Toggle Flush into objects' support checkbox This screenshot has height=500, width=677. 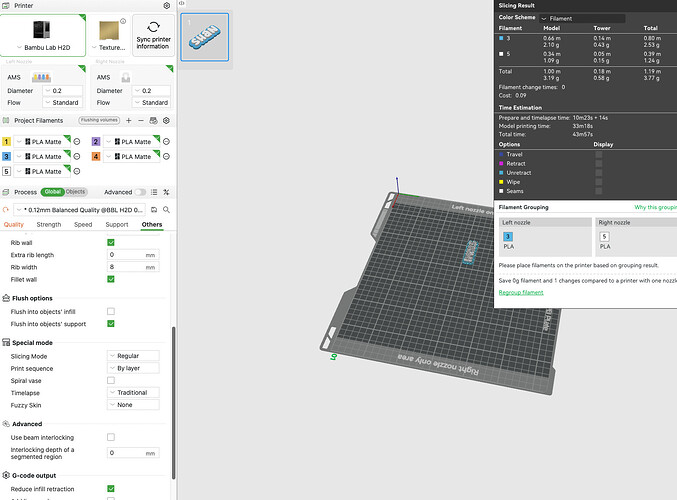111,324
